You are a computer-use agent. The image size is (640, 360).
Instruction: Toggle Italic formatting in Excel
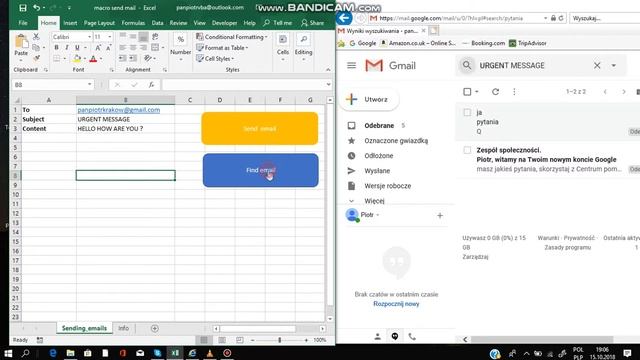point(67,48)
